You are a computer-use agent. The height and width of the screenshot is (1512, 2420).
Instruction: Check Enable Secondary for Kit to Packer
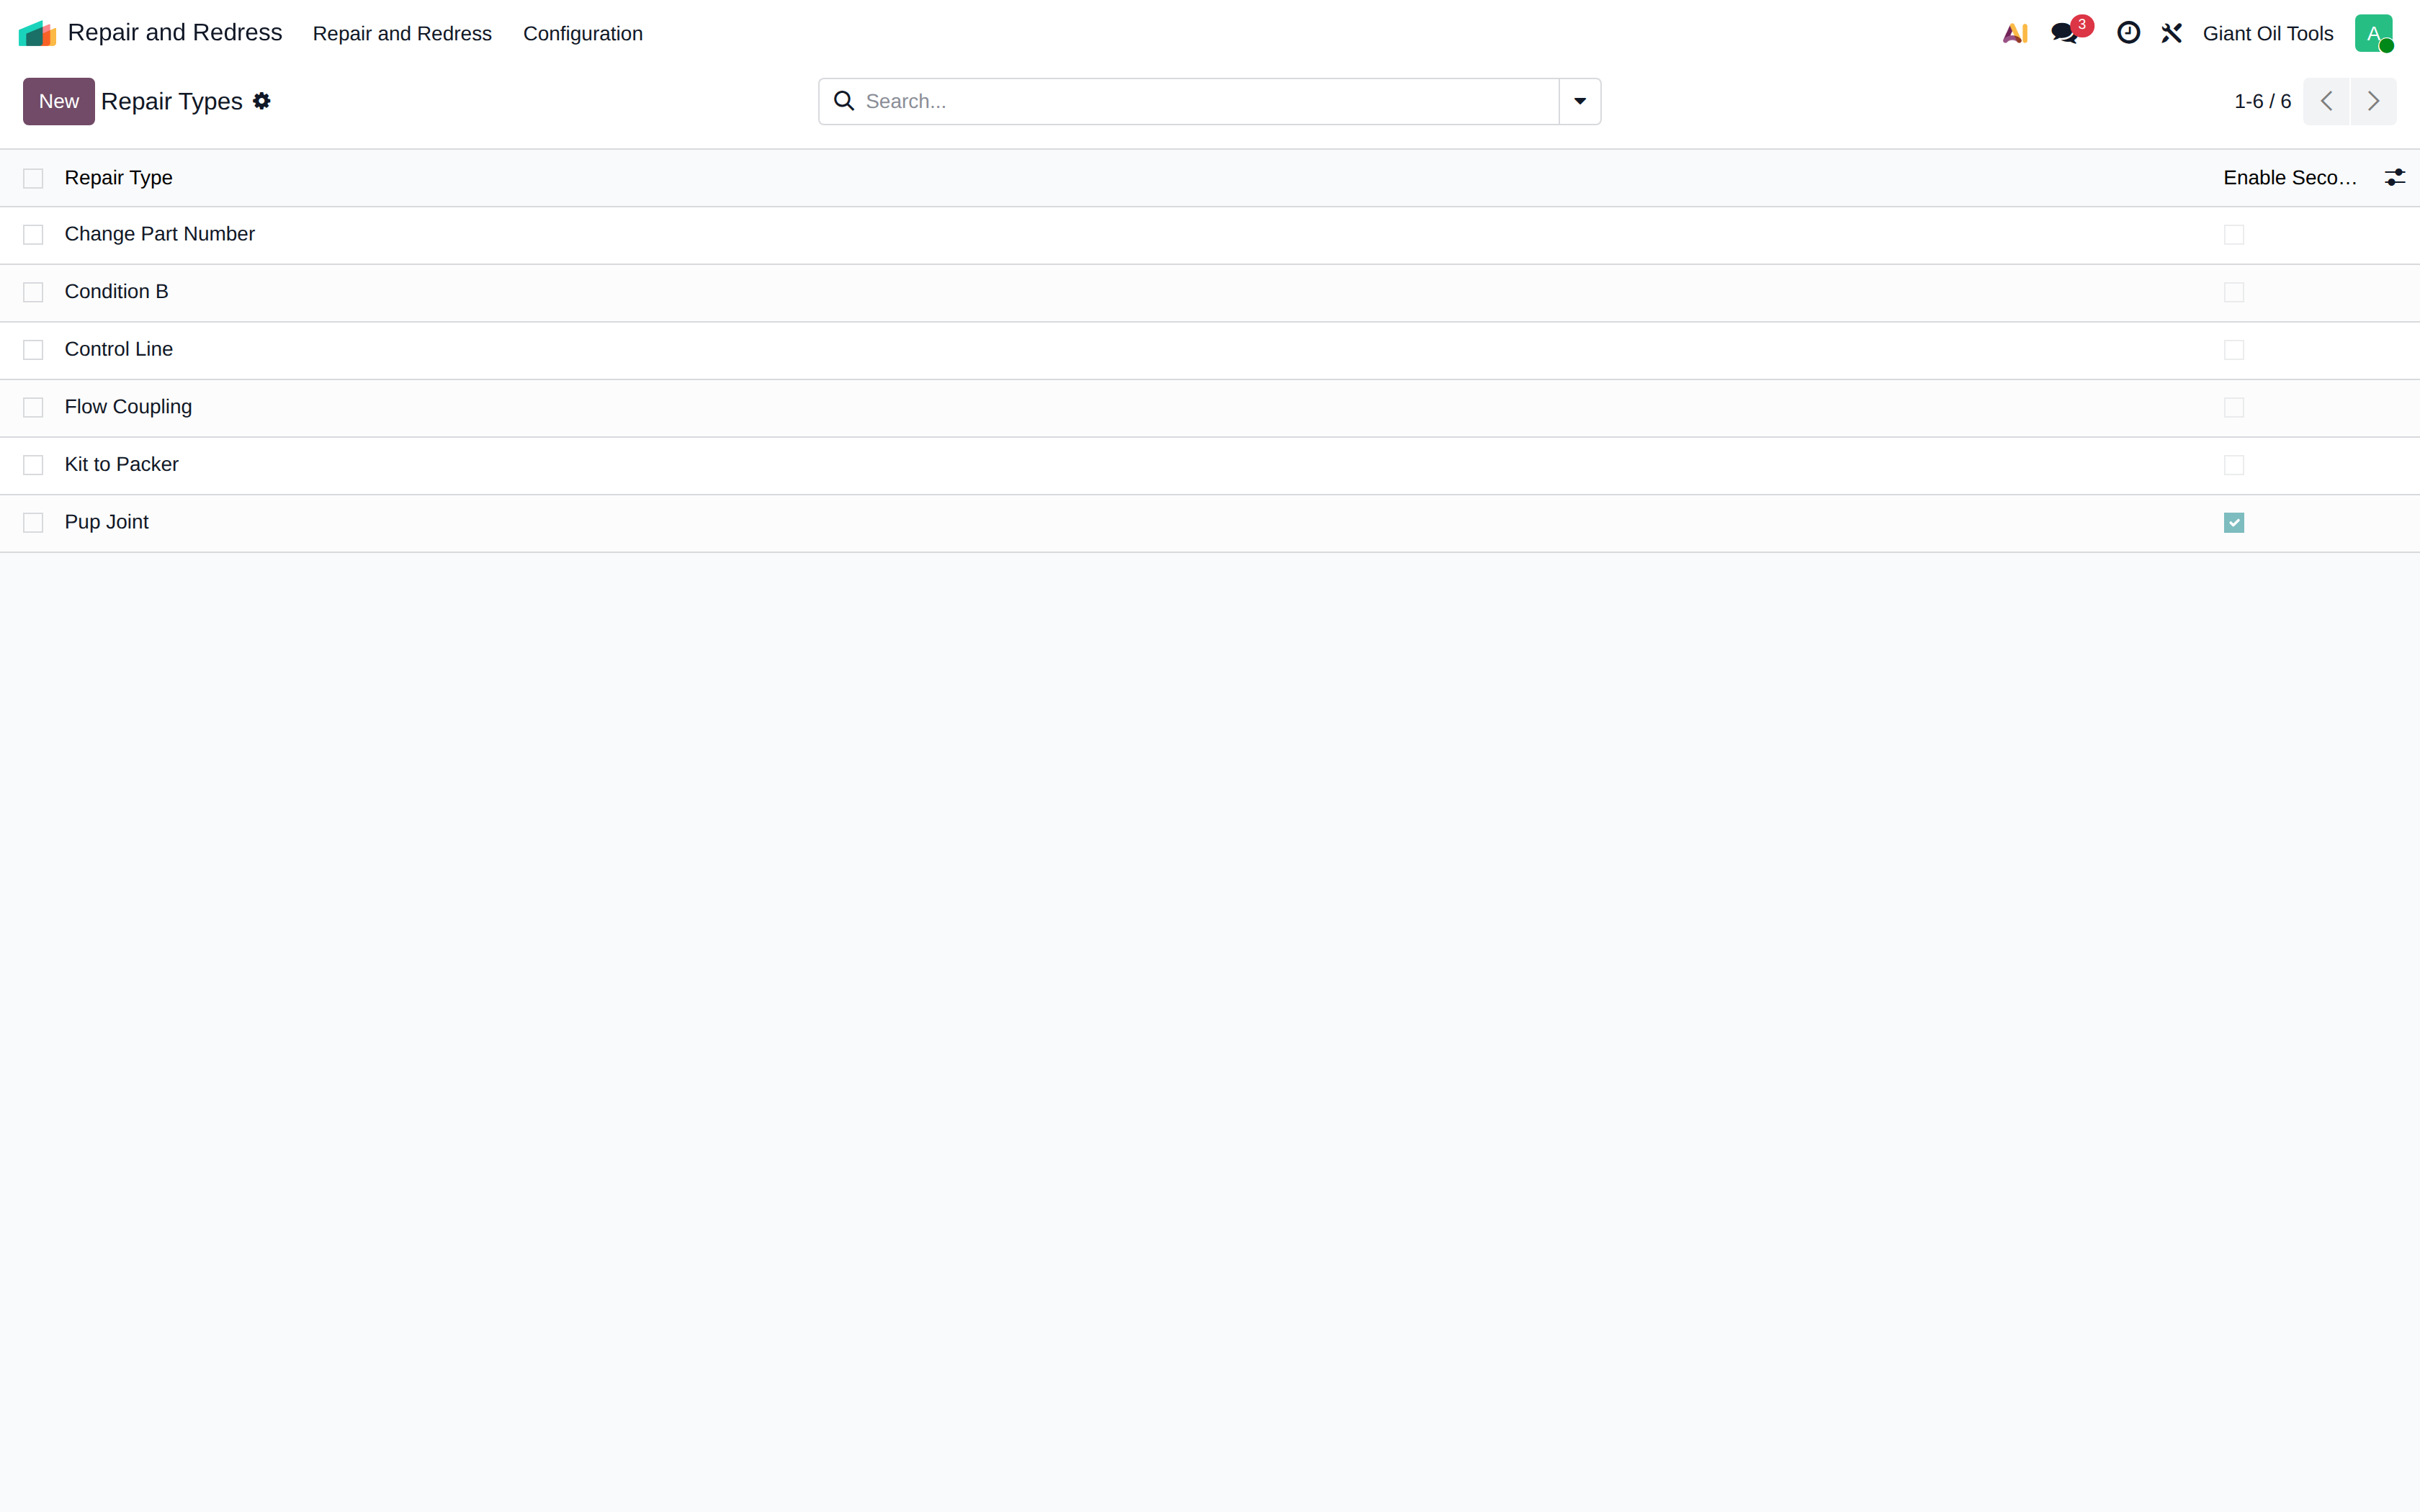2234,465
